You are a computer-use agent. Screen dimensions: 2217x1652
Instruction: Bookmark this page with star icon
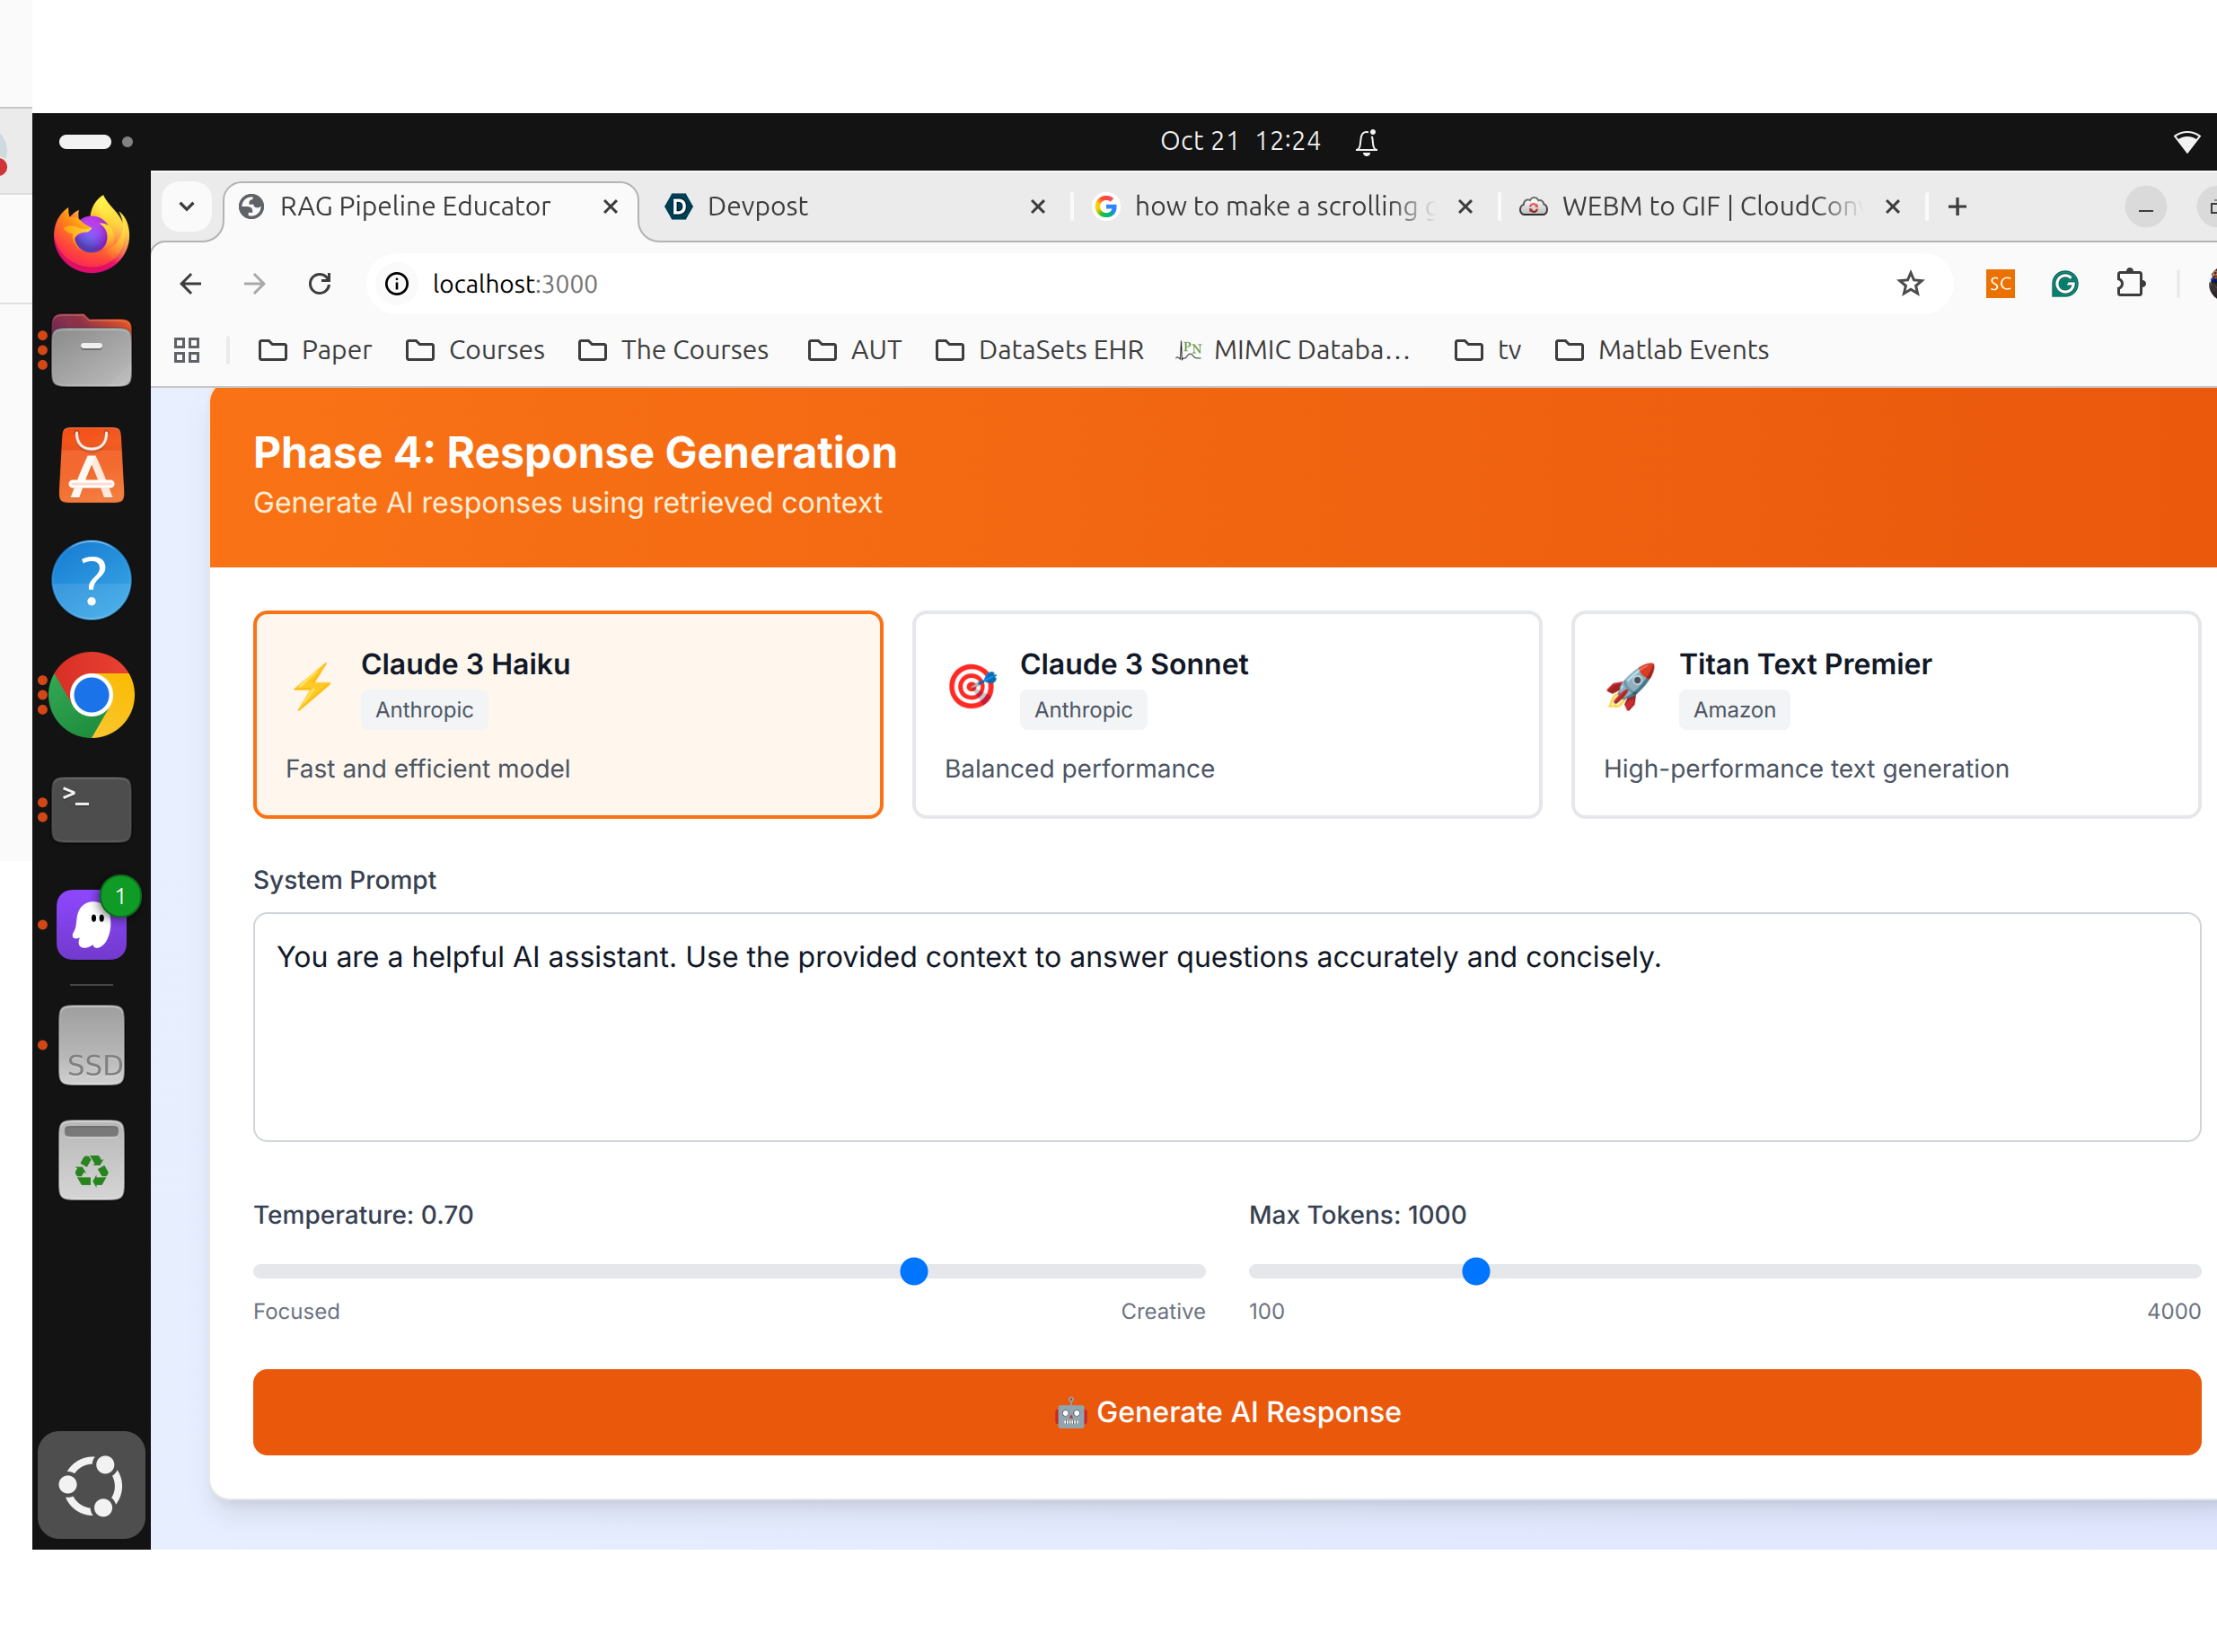click(x=1910, y=284)
